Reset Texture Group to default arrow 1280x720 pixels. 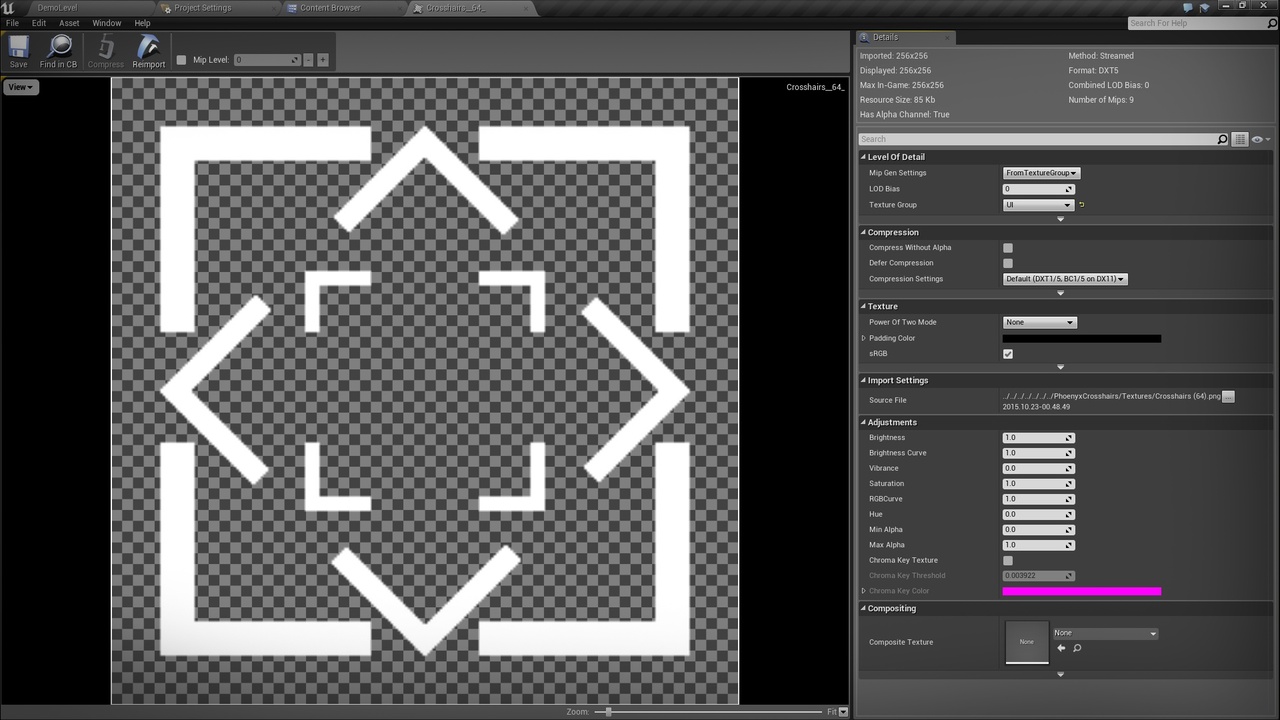click(x=1081, y=205)
